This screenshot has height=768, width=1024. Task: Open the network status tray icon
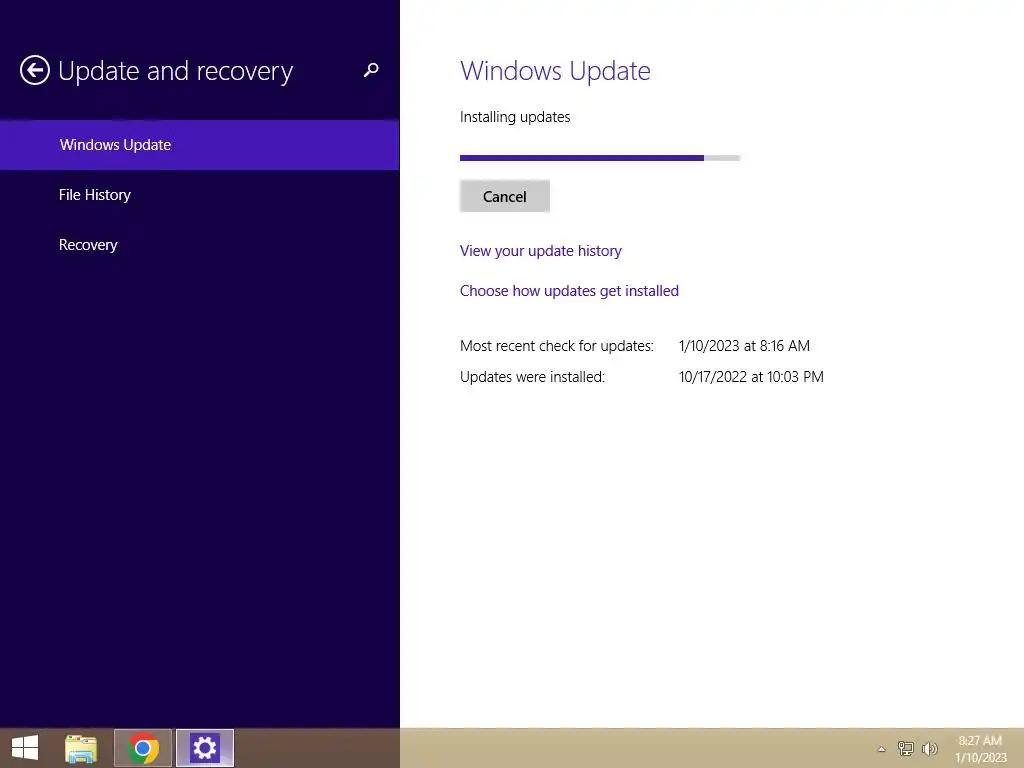click(x=905, y=748)
